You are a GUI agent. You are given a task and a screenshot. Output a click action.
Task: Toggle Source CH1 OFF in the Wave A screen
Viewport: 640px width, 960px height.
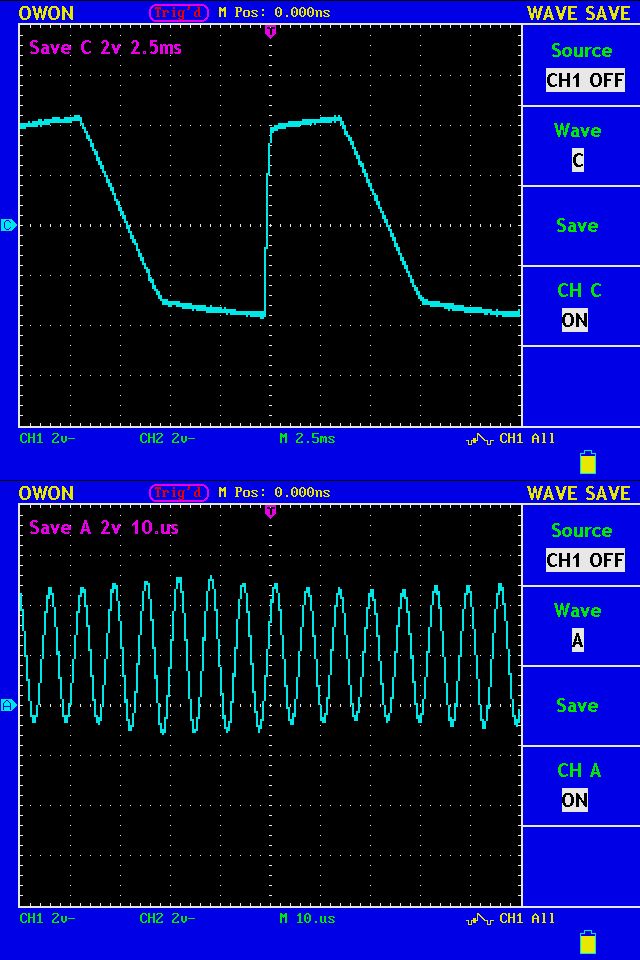tap(585, 560)
